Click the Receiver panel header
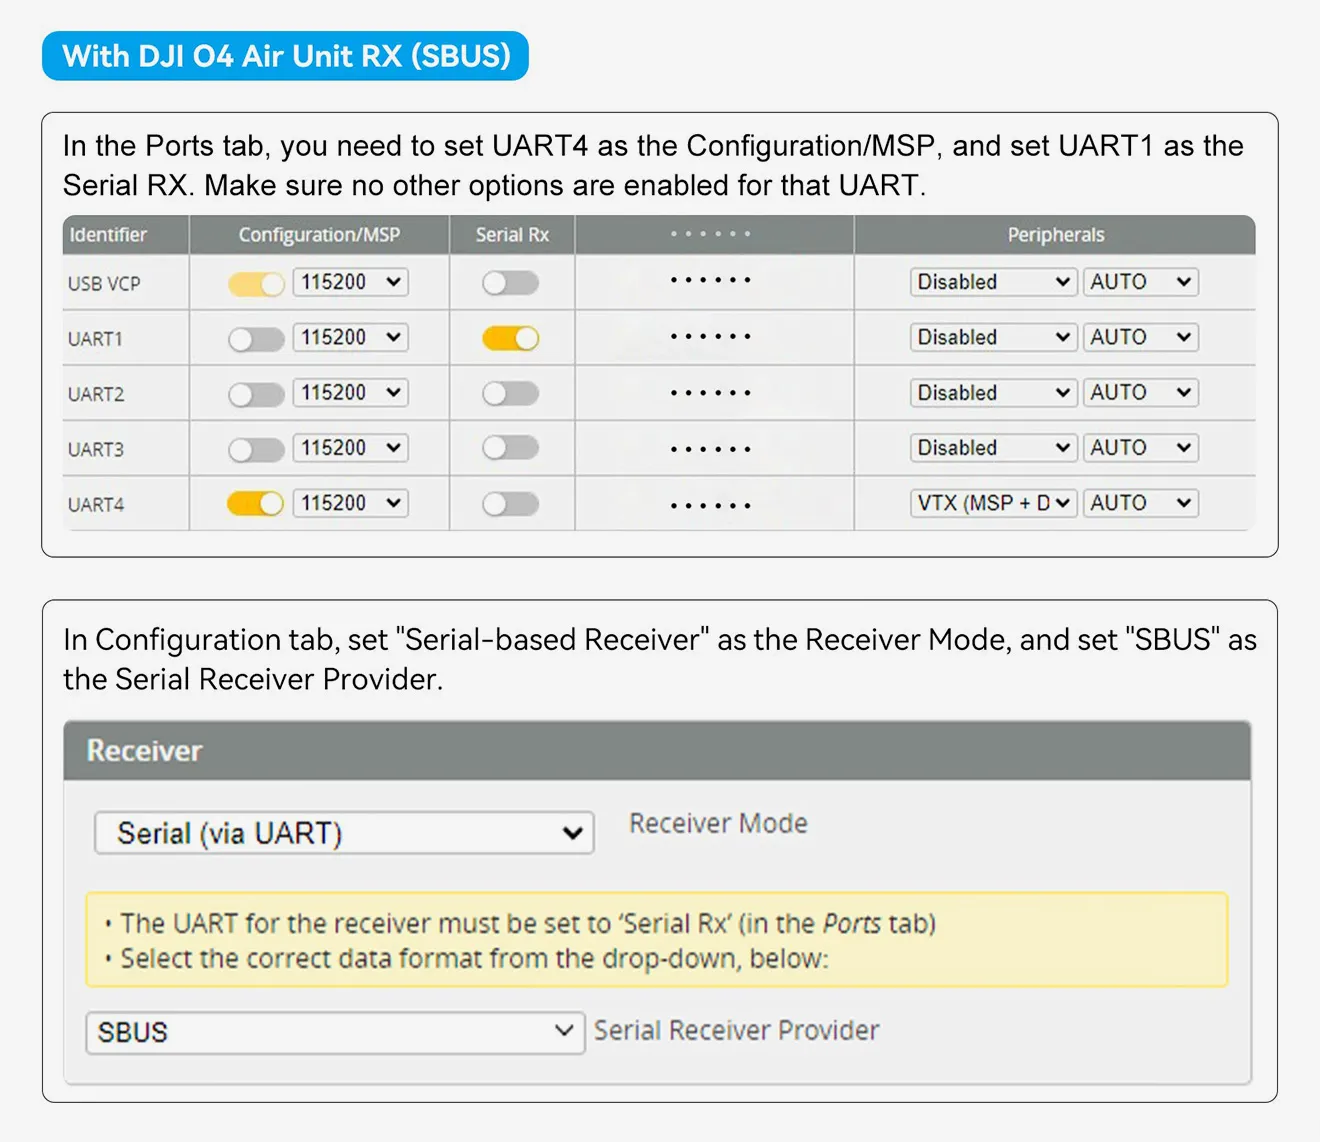This screenshot has height=1142, width=1320. 144,751
